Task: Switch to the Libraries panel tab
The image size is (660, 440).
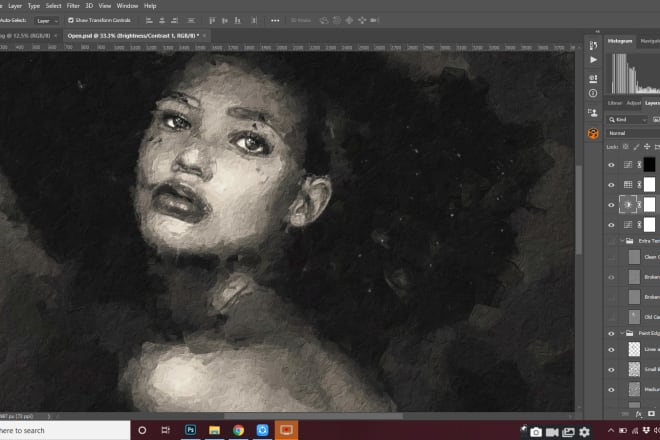Action: click(x=615, y=103)
